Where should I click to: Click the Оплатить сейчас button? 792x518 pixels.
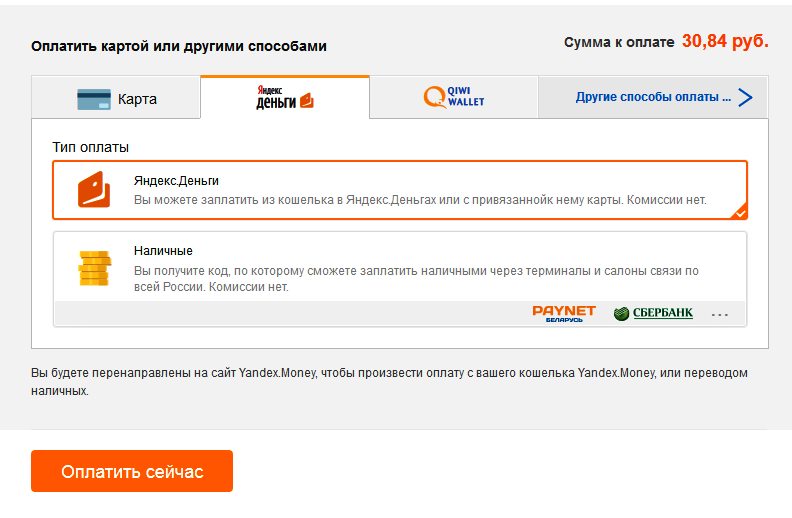pyautogui.click(x=132, y=471)
